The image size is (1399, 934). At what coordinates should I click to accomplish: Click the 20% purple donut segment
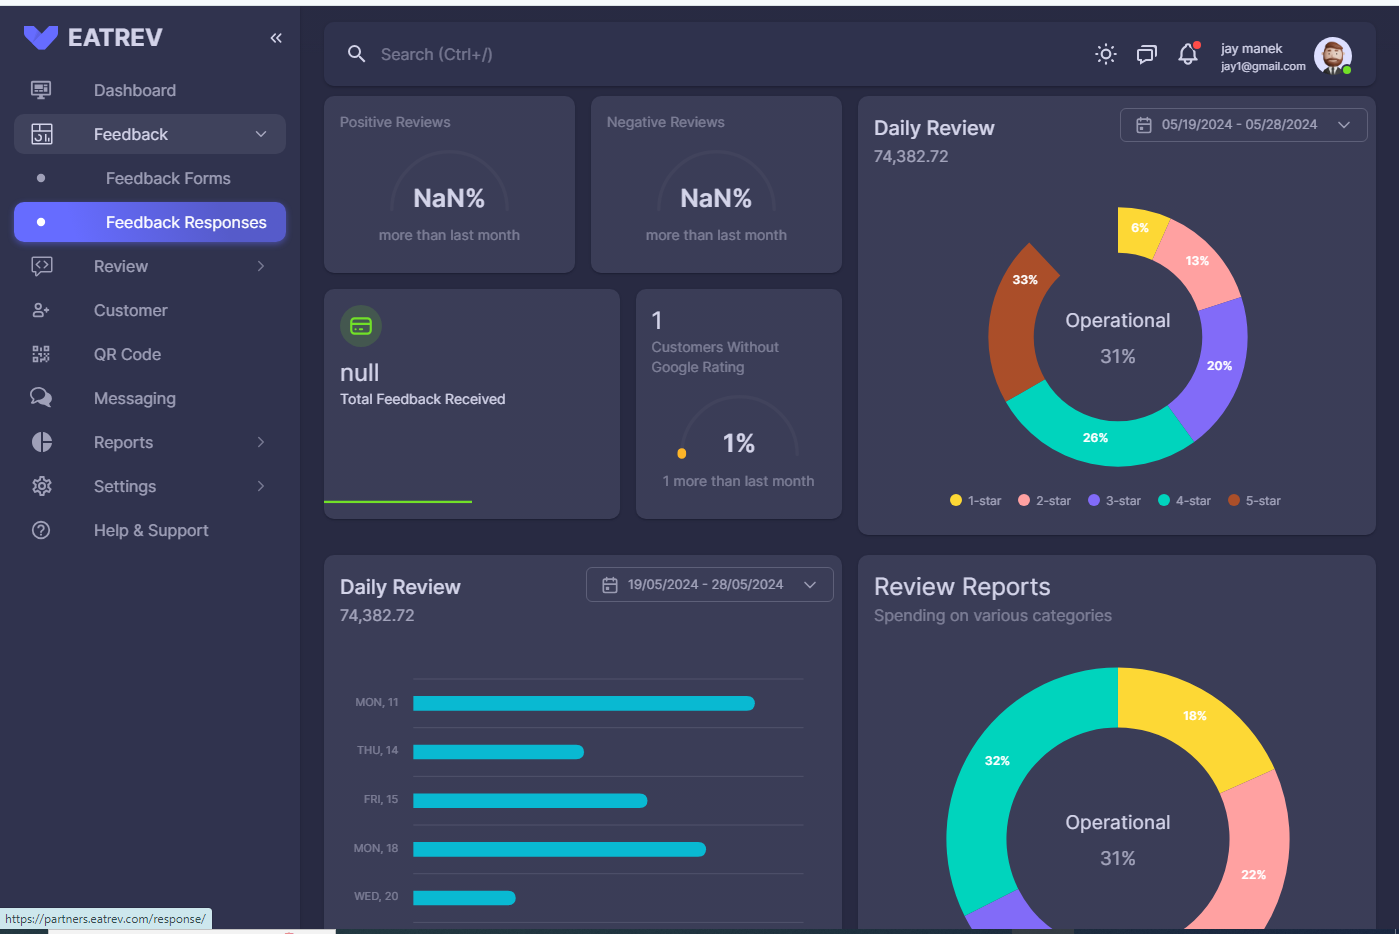tap(1218, 365)
